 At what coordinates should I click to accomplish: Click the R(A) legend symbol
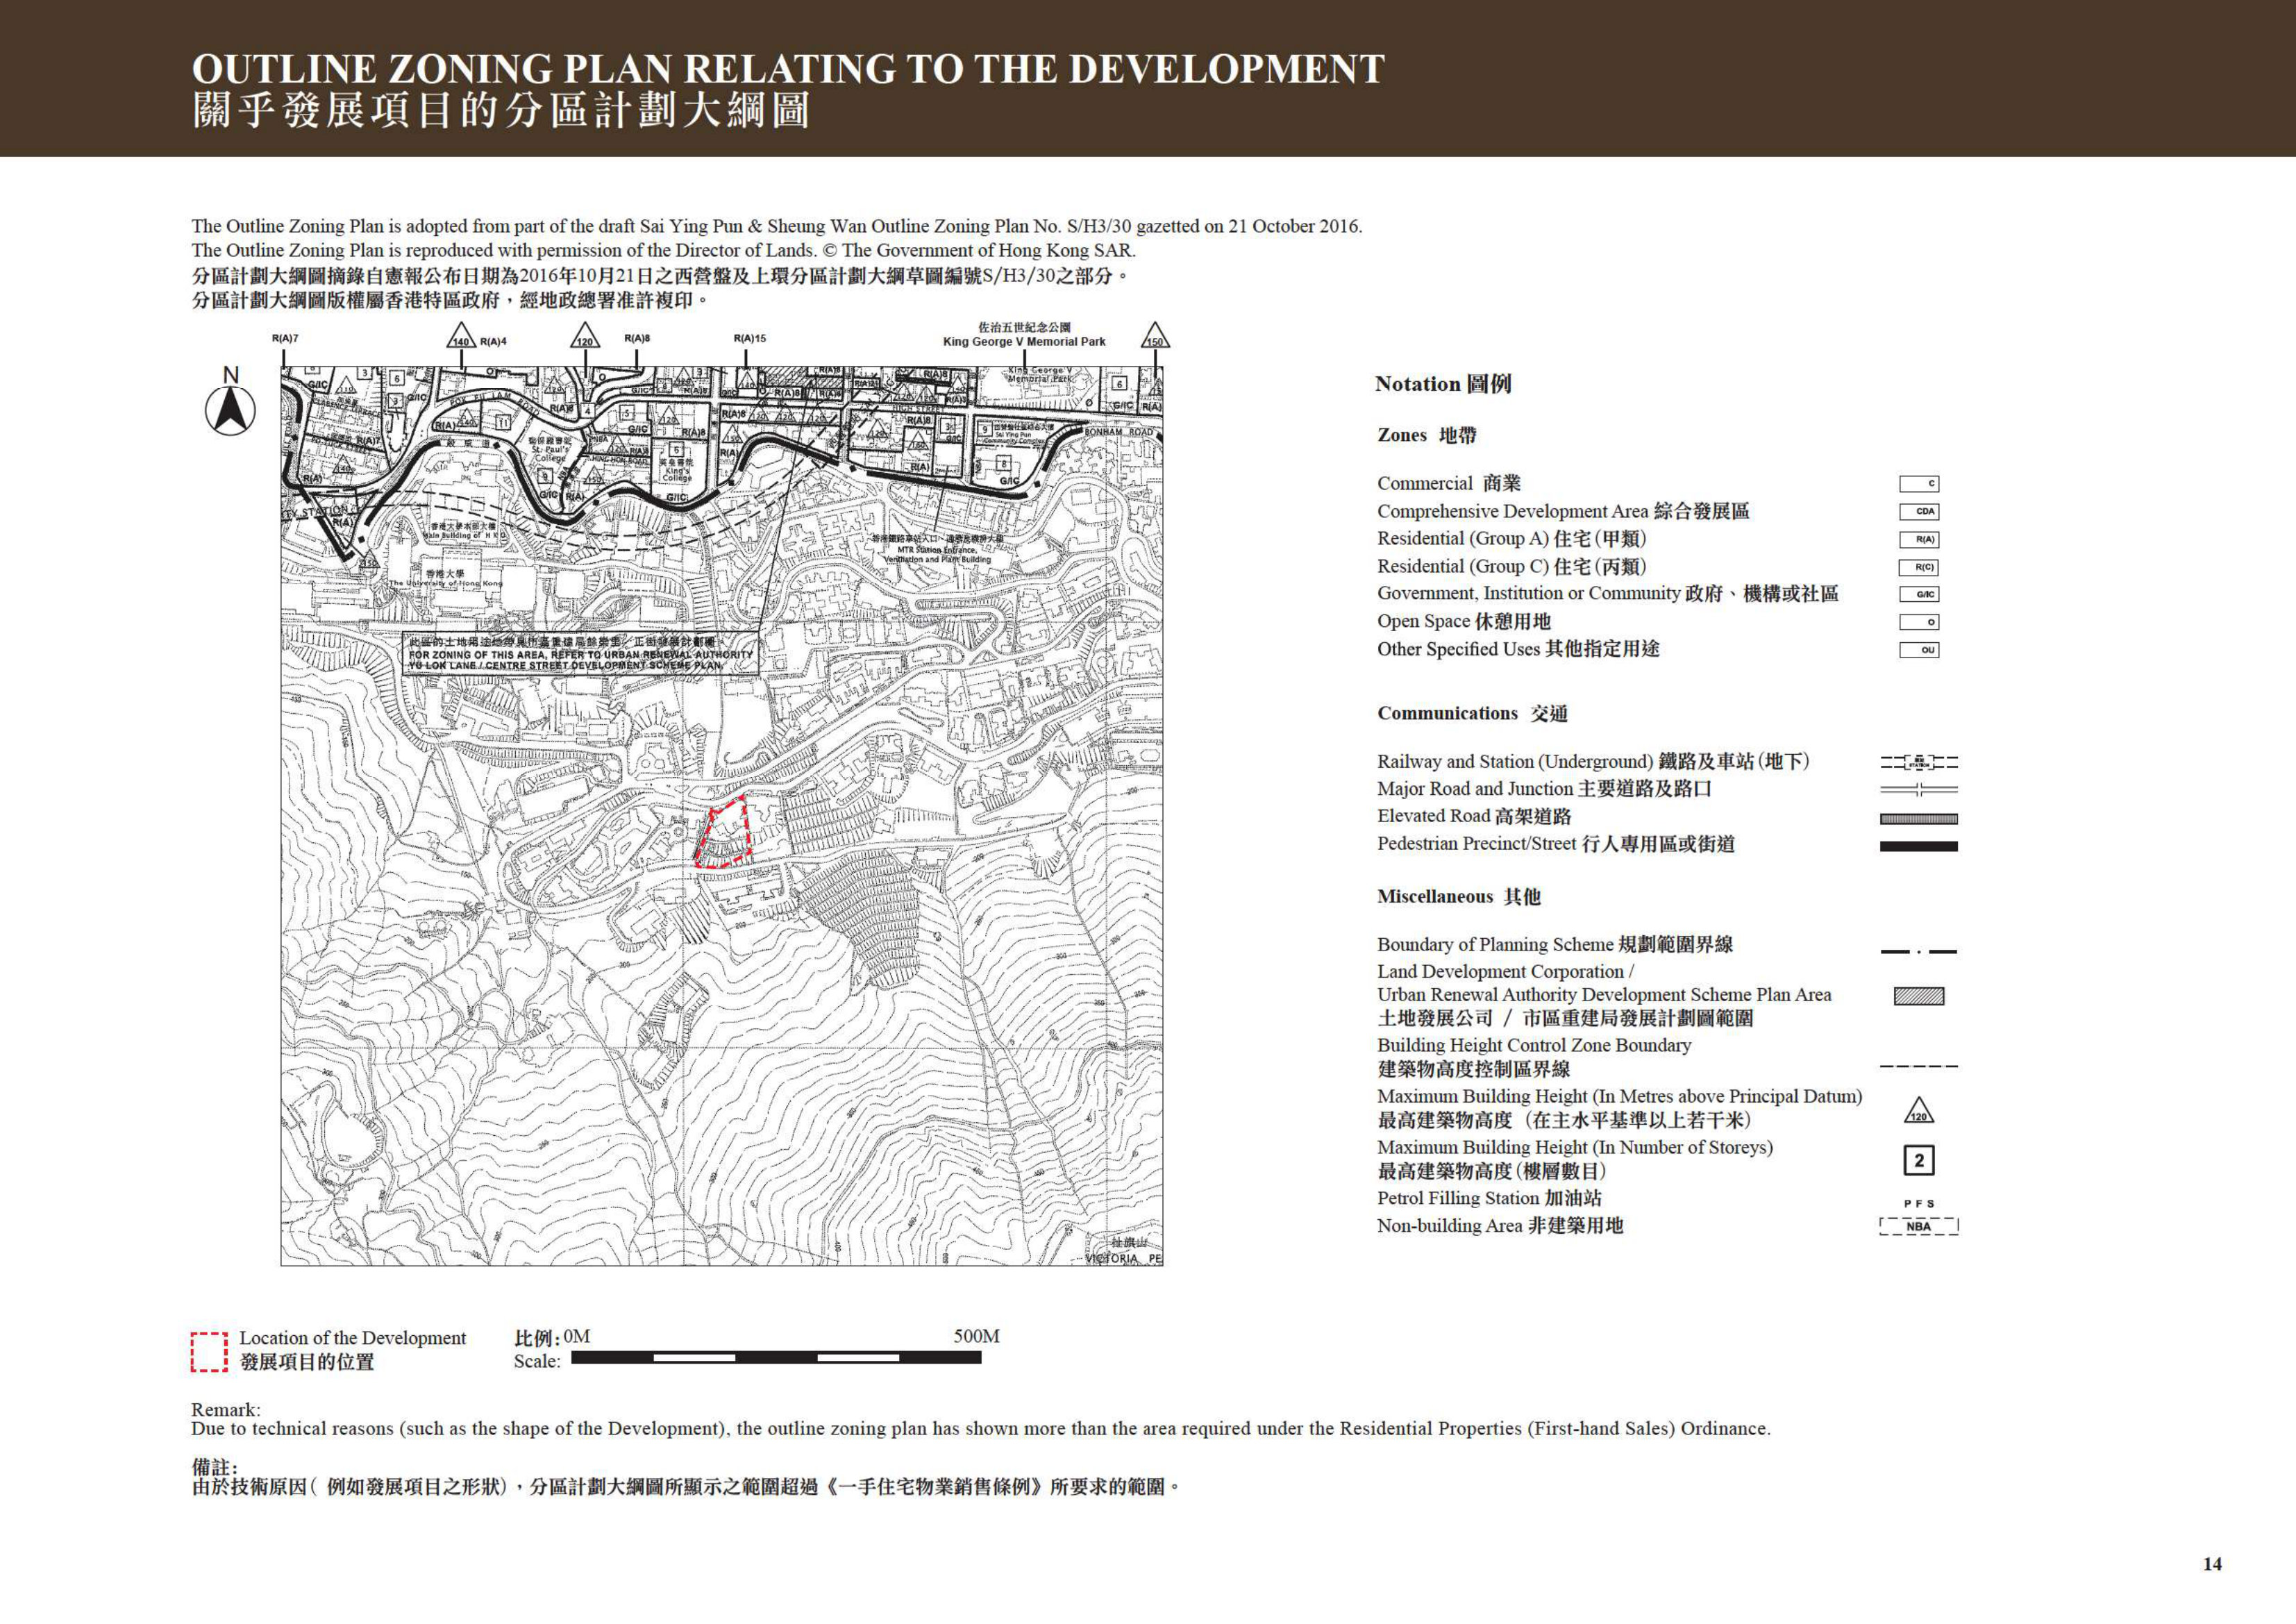1919,540
